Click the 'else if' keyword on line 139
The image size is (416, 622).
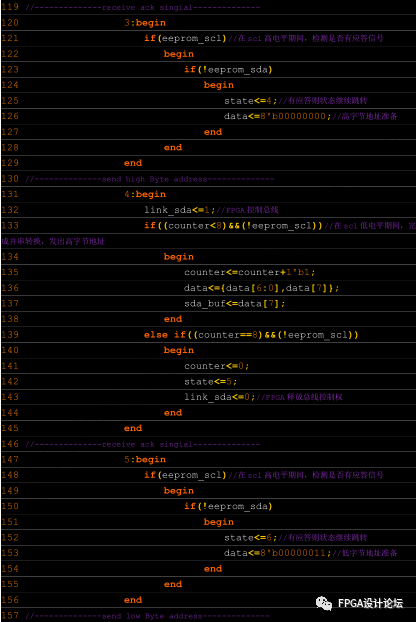[165, 335]
